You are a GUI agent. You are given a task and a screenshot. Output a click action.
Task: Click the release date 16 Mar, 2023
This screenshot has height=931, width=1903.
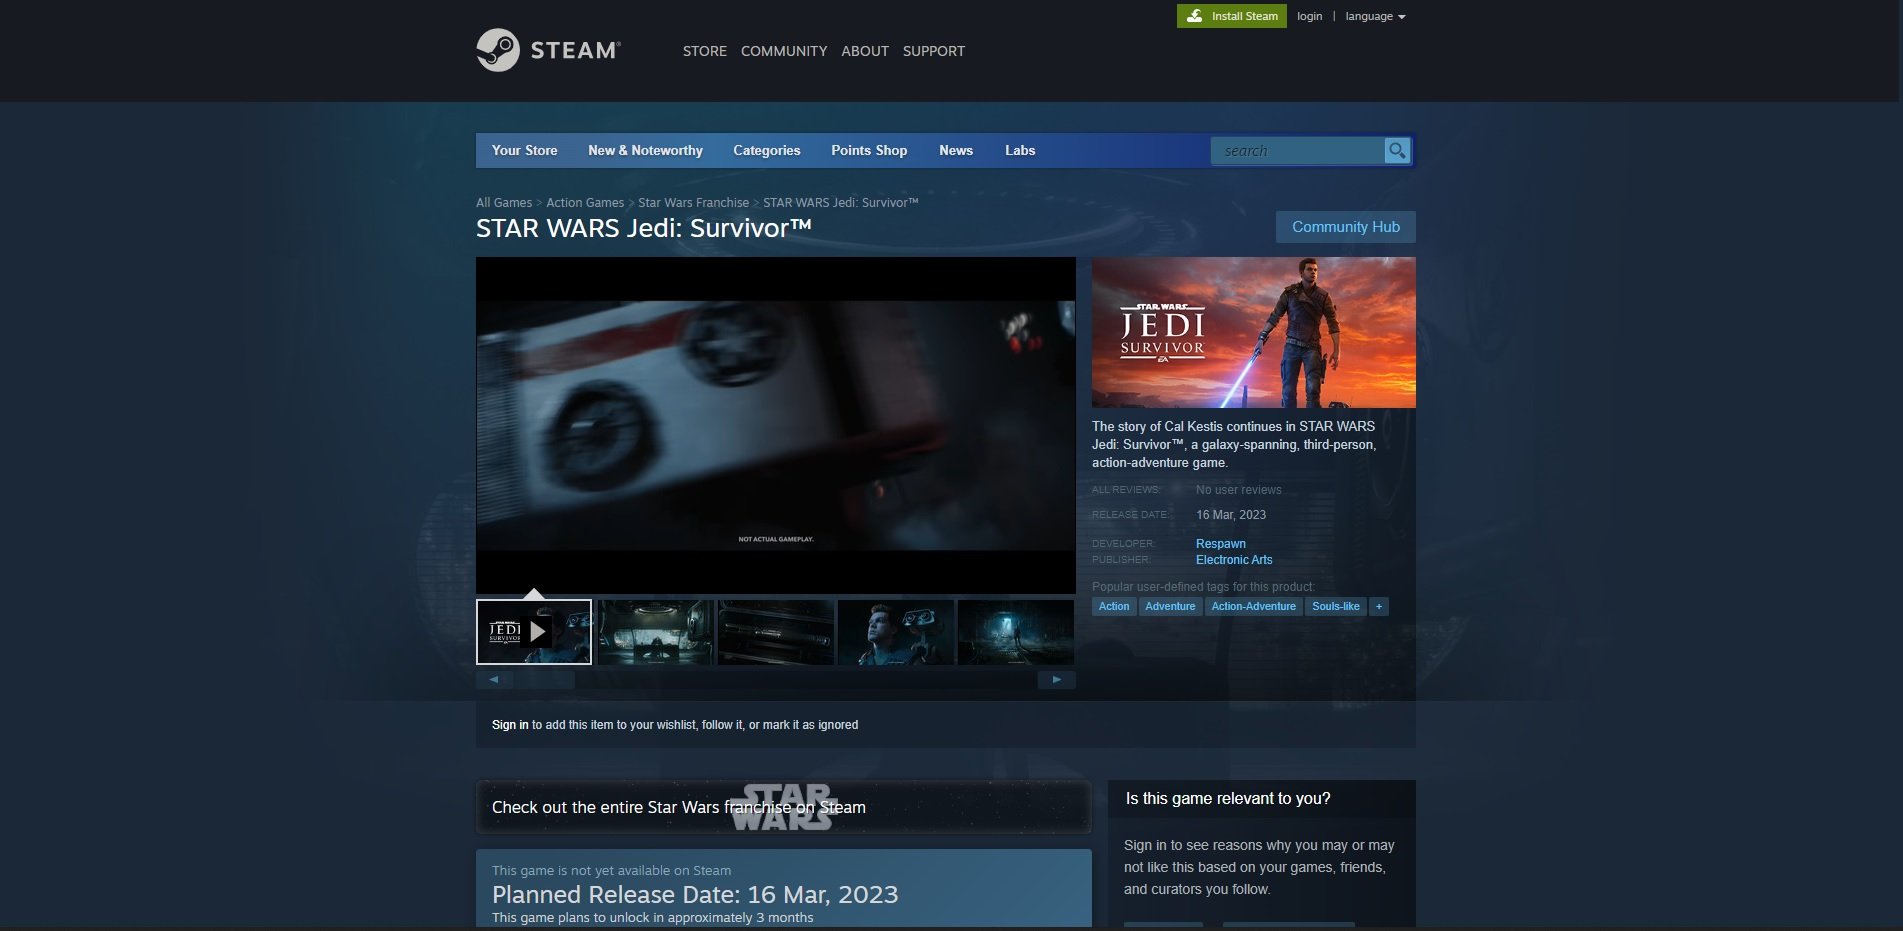point(1231,515)
